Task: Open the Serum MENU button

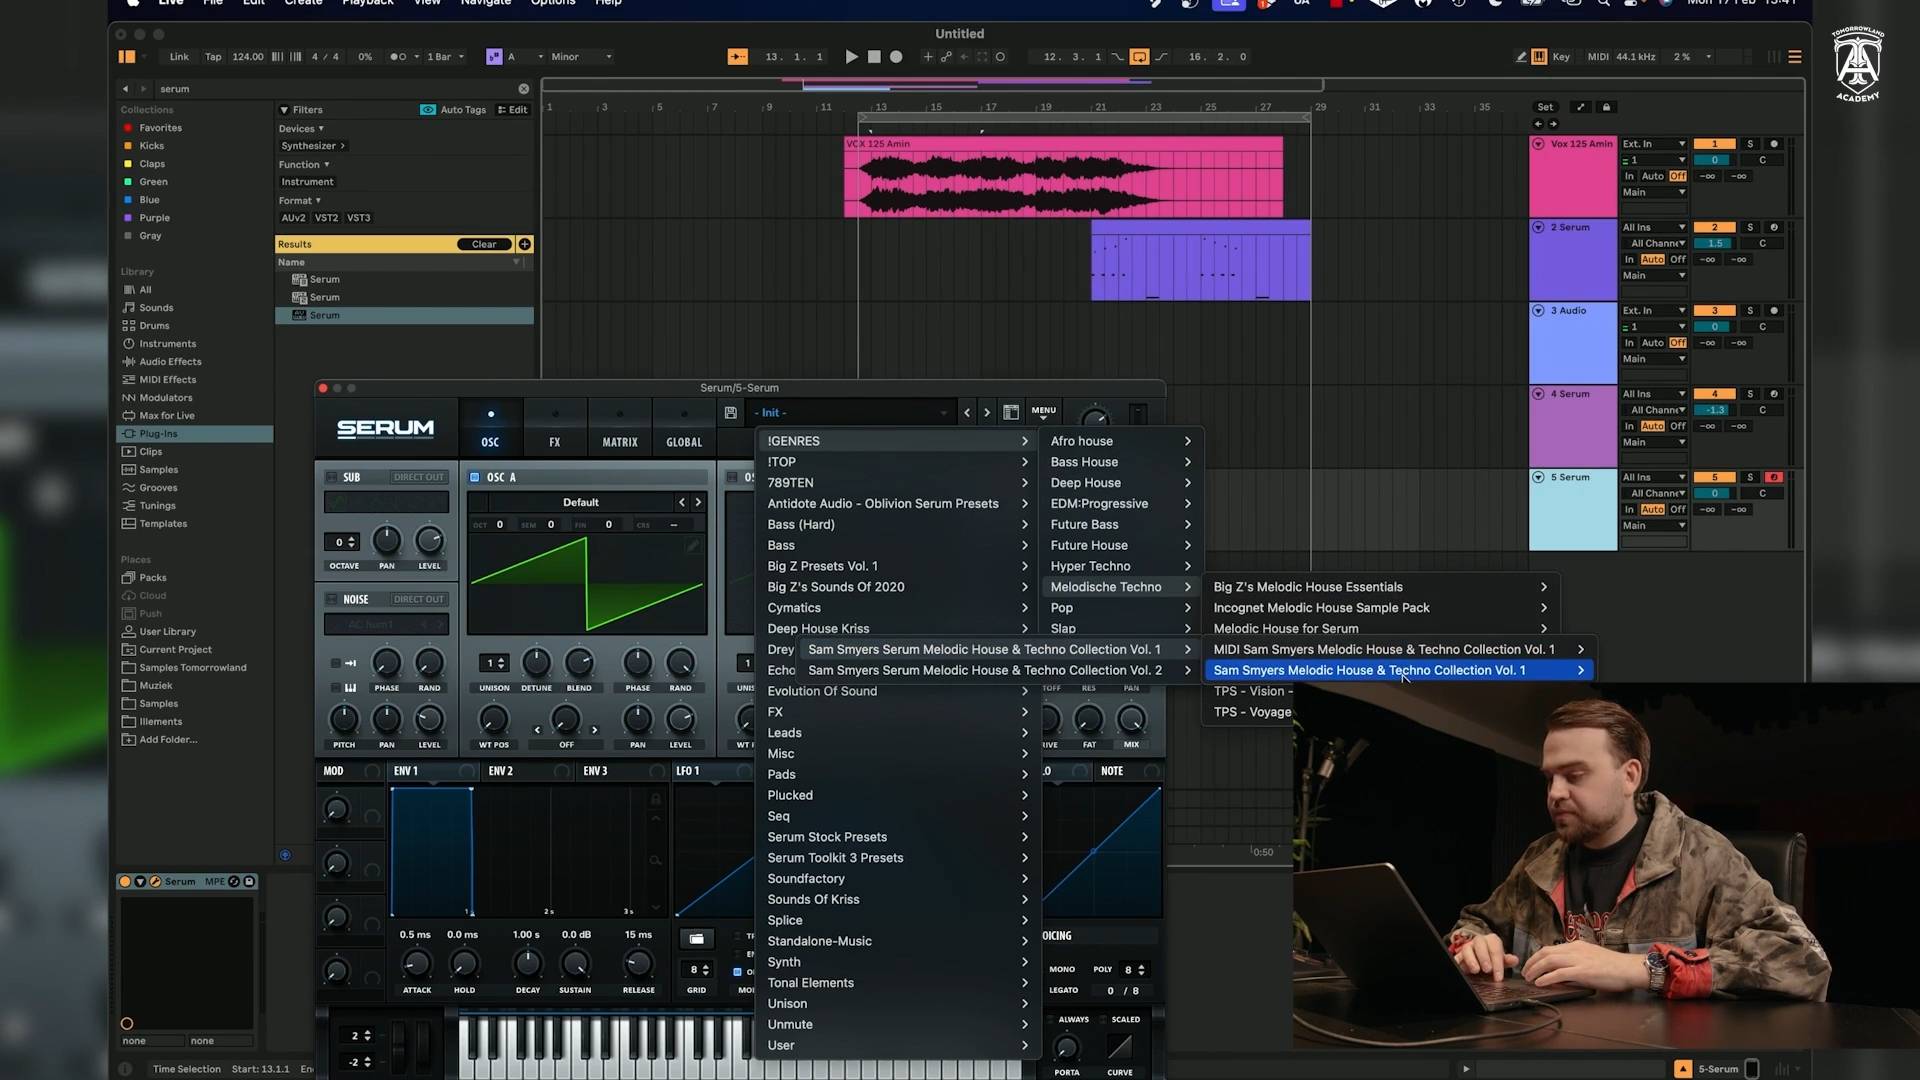Action: click(1043, 412)
